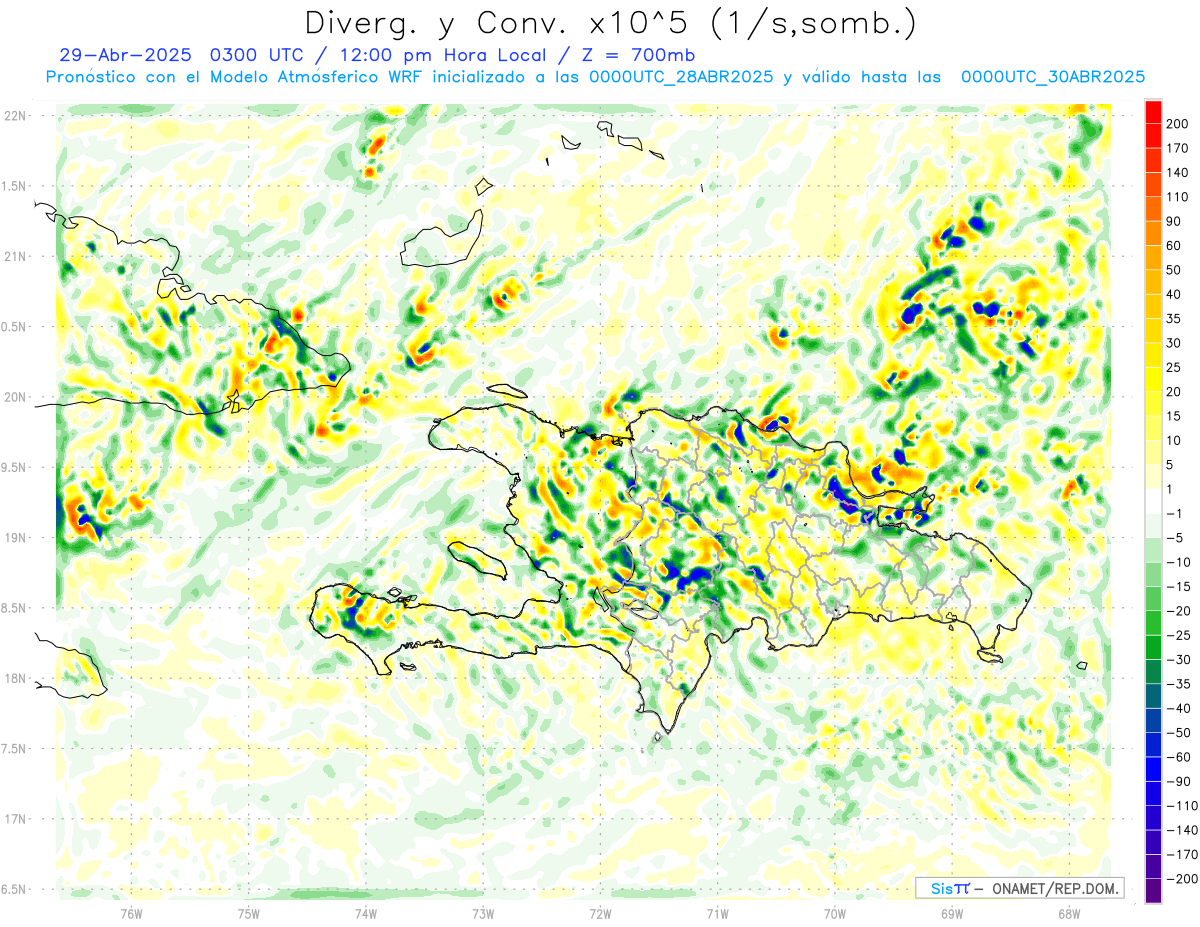
Task: Click the '22N' latitude axis label
Action: click(x=15, y=115)
